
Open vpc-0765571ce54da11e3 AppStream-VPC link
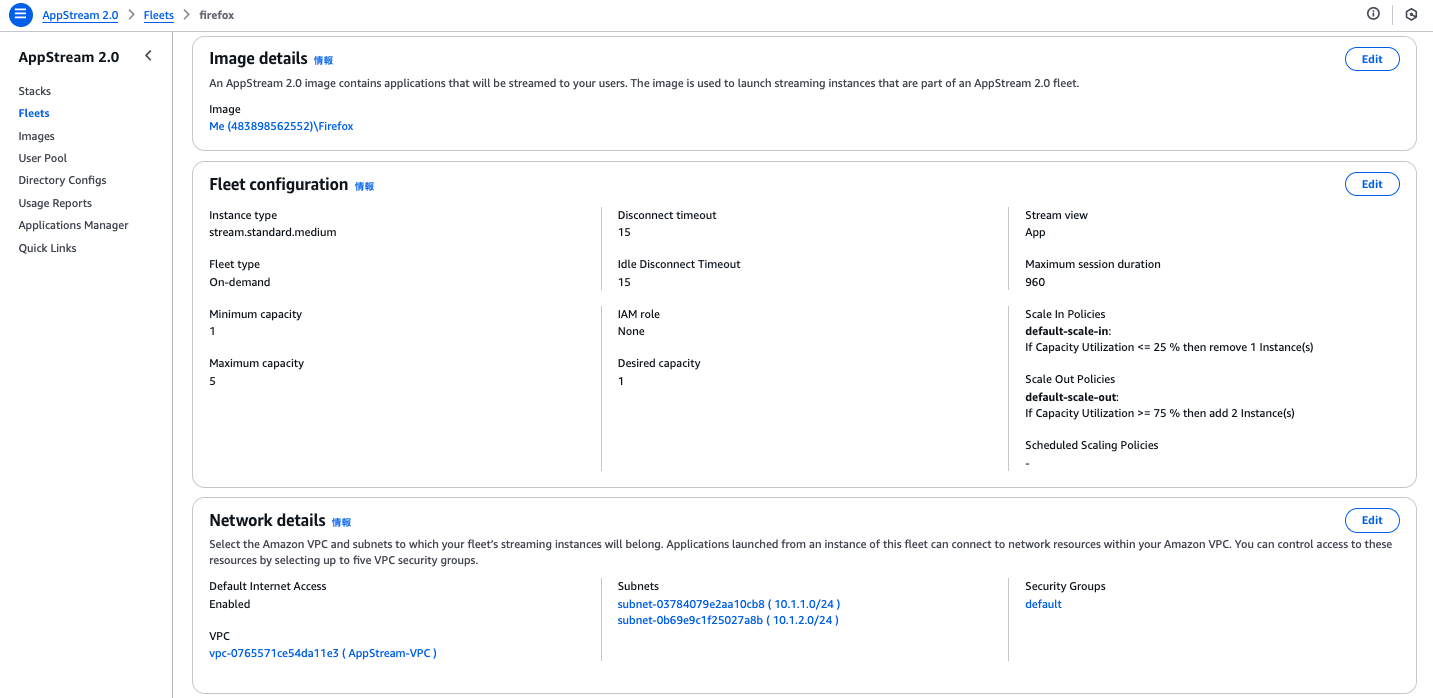[323, 653]
